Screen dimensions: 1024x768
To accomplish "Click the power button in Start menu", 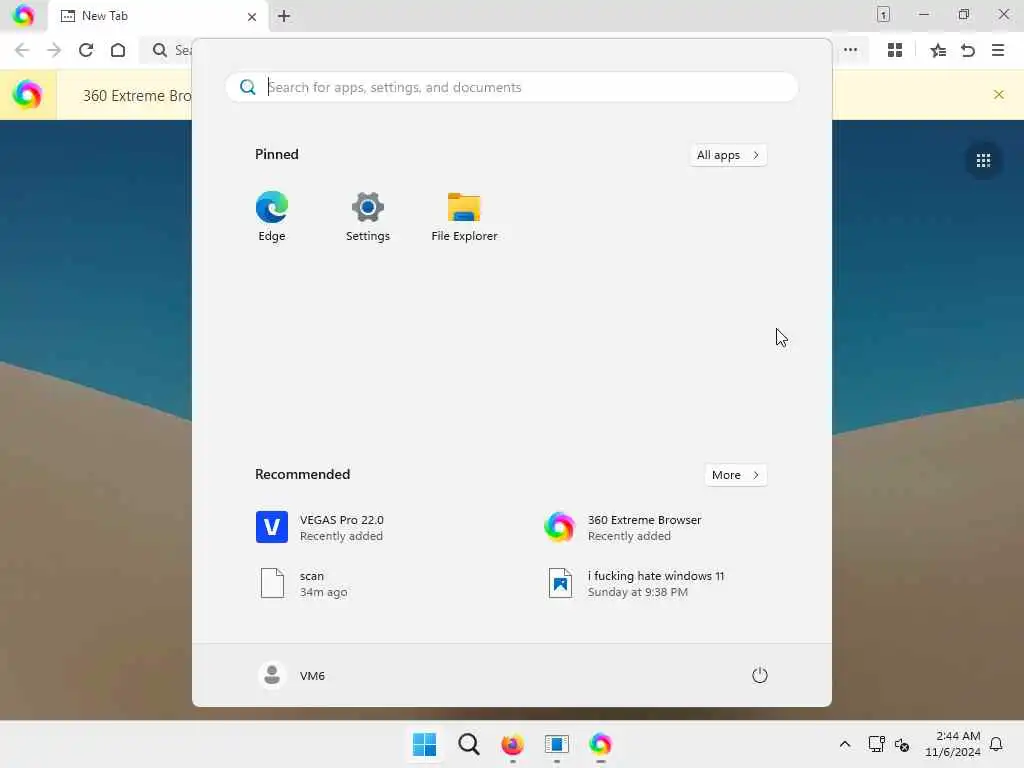I will coord(760,675).
